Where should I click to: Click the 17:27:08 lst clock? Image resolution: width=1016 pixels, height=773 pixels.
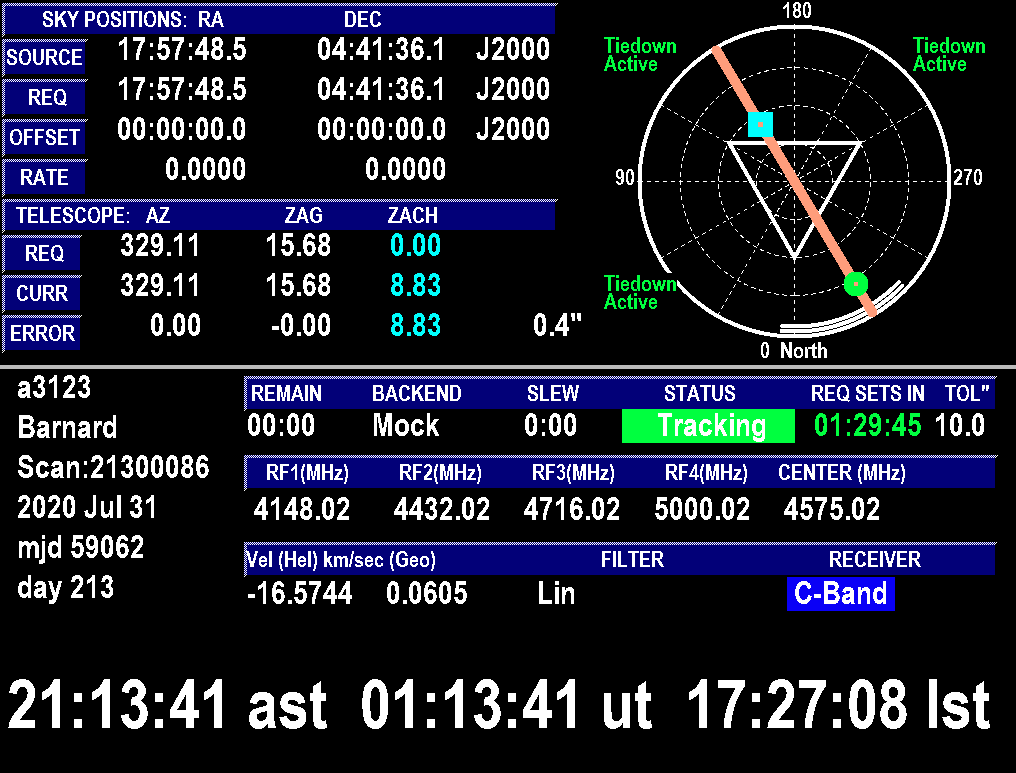[x=838, y=706]
